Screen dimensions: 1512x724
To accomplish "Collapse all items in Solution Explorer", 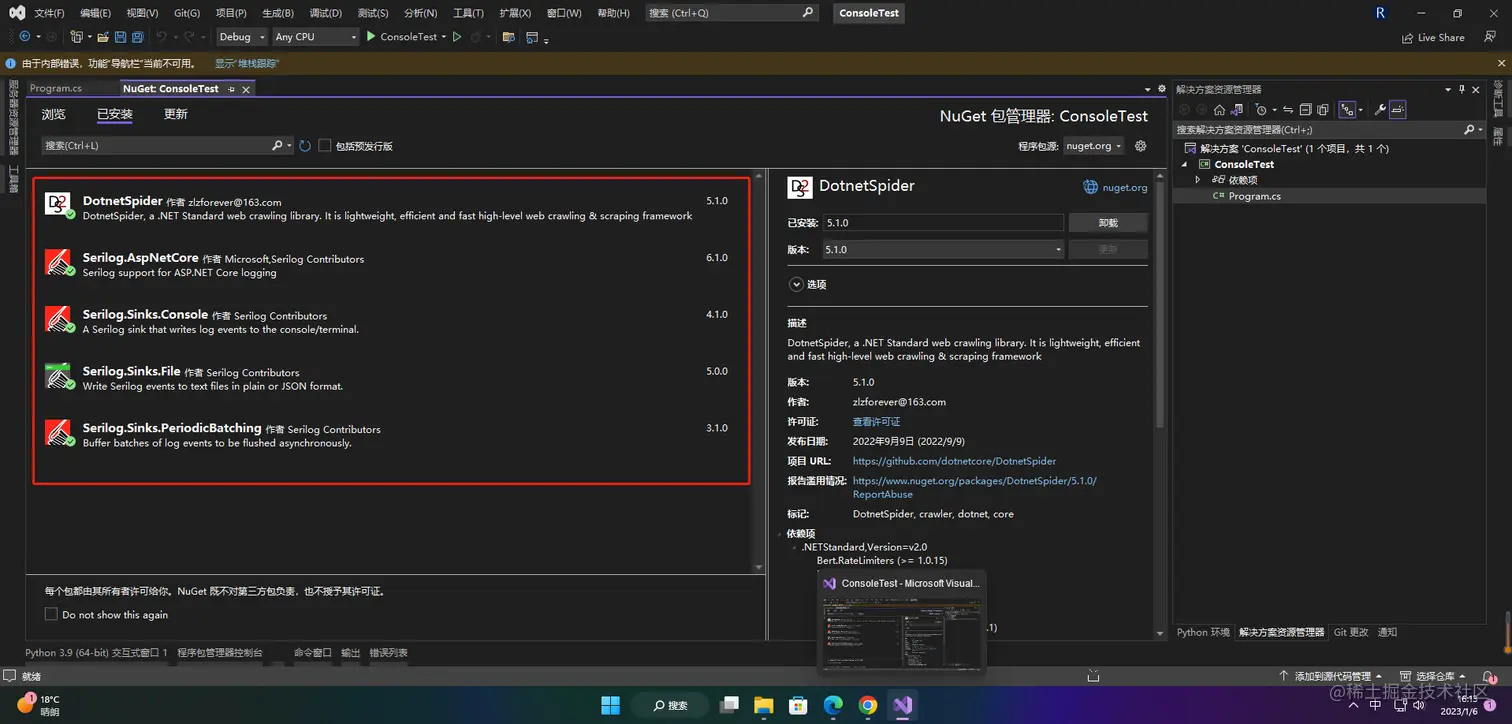I will [1306, 110].
